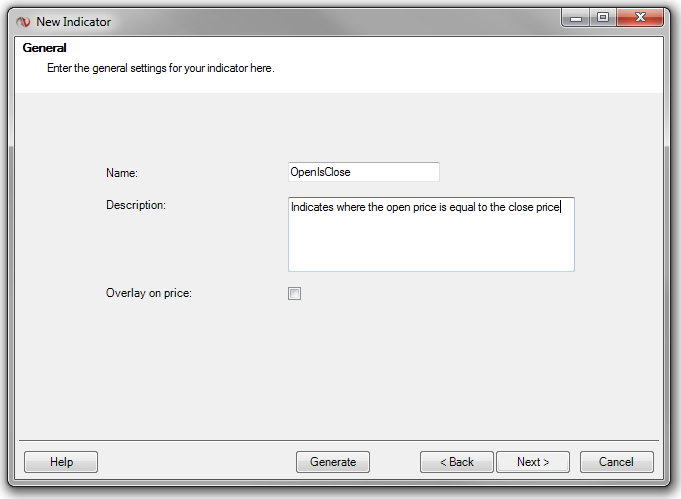Cancel the indicator wizard
681x499 pixels.
point(616,462)
